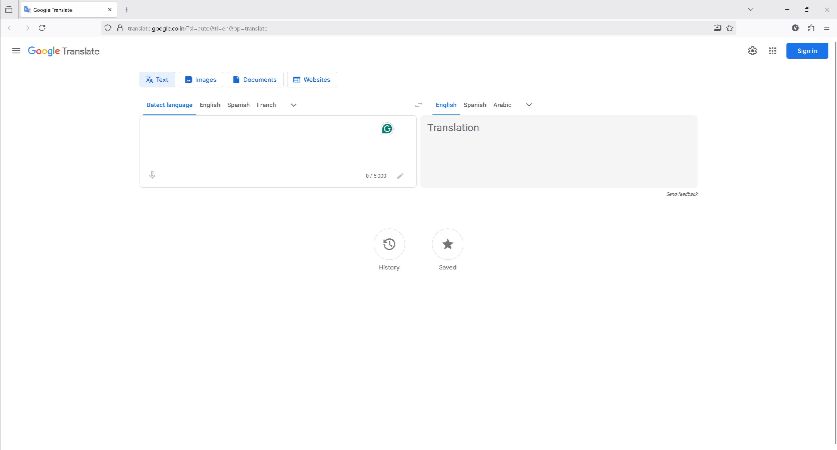Open handwriting input pencil tool

[x=400, y=176]
